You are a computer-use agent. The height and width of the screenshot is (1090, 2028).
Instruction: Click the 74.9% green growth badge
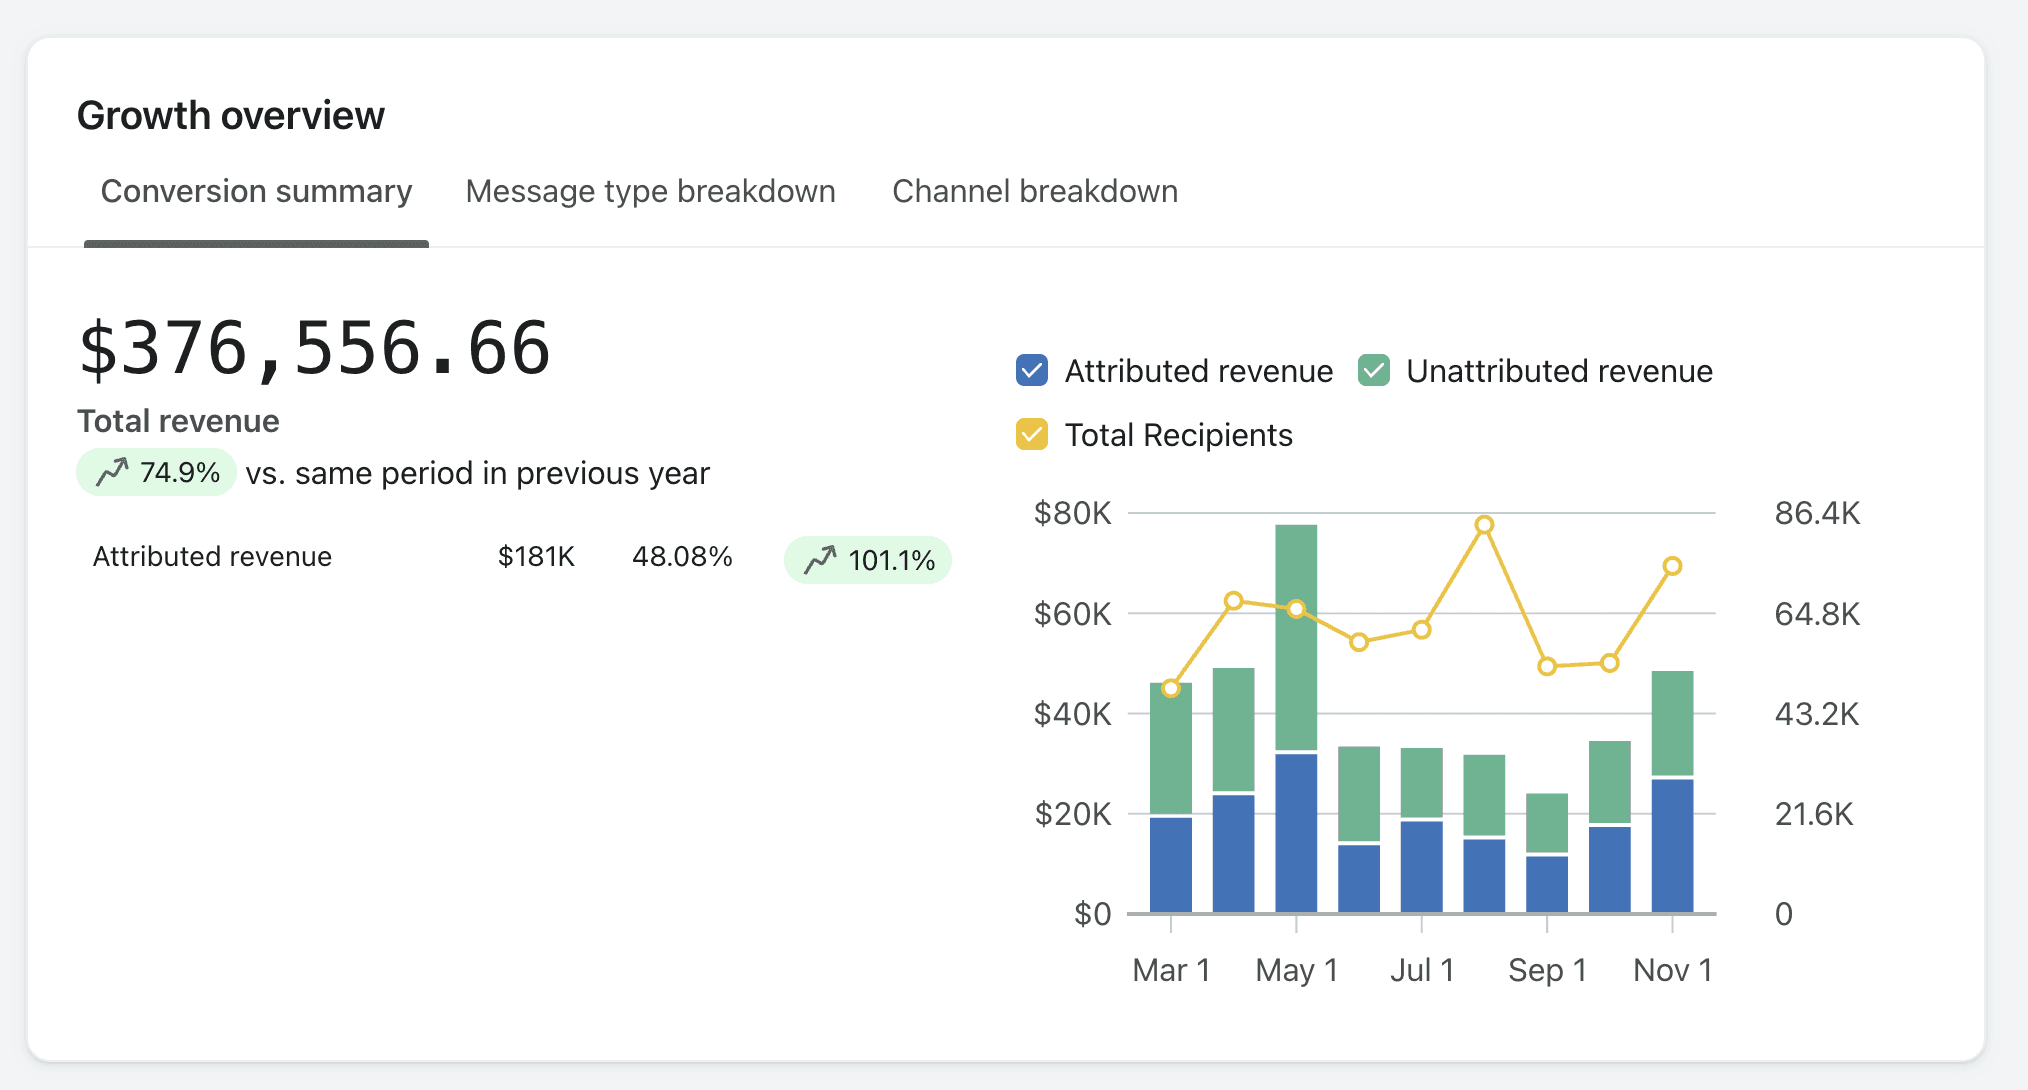pyautogui.click(x=157, y=472)
